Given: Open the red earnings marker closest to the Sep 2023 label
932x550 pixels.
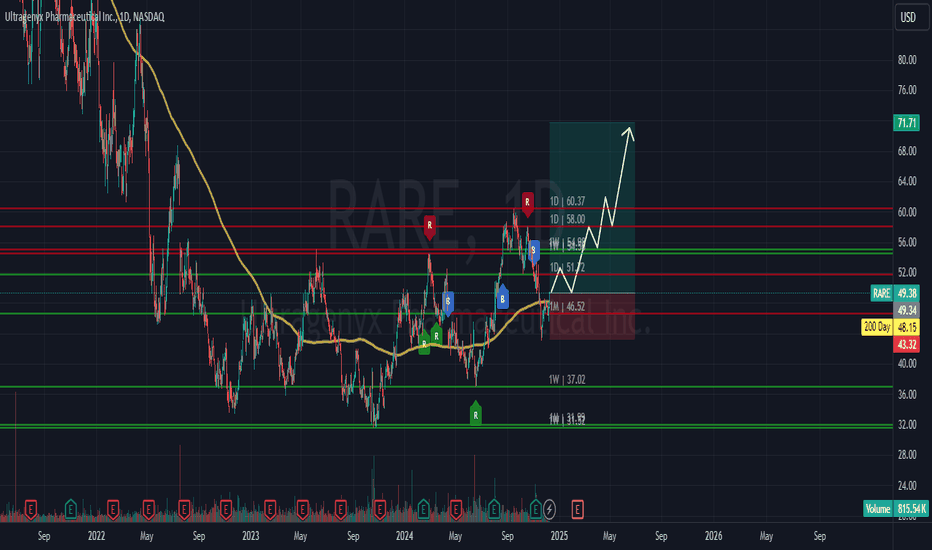Looking at the screenshot, I should pos(341,509).
